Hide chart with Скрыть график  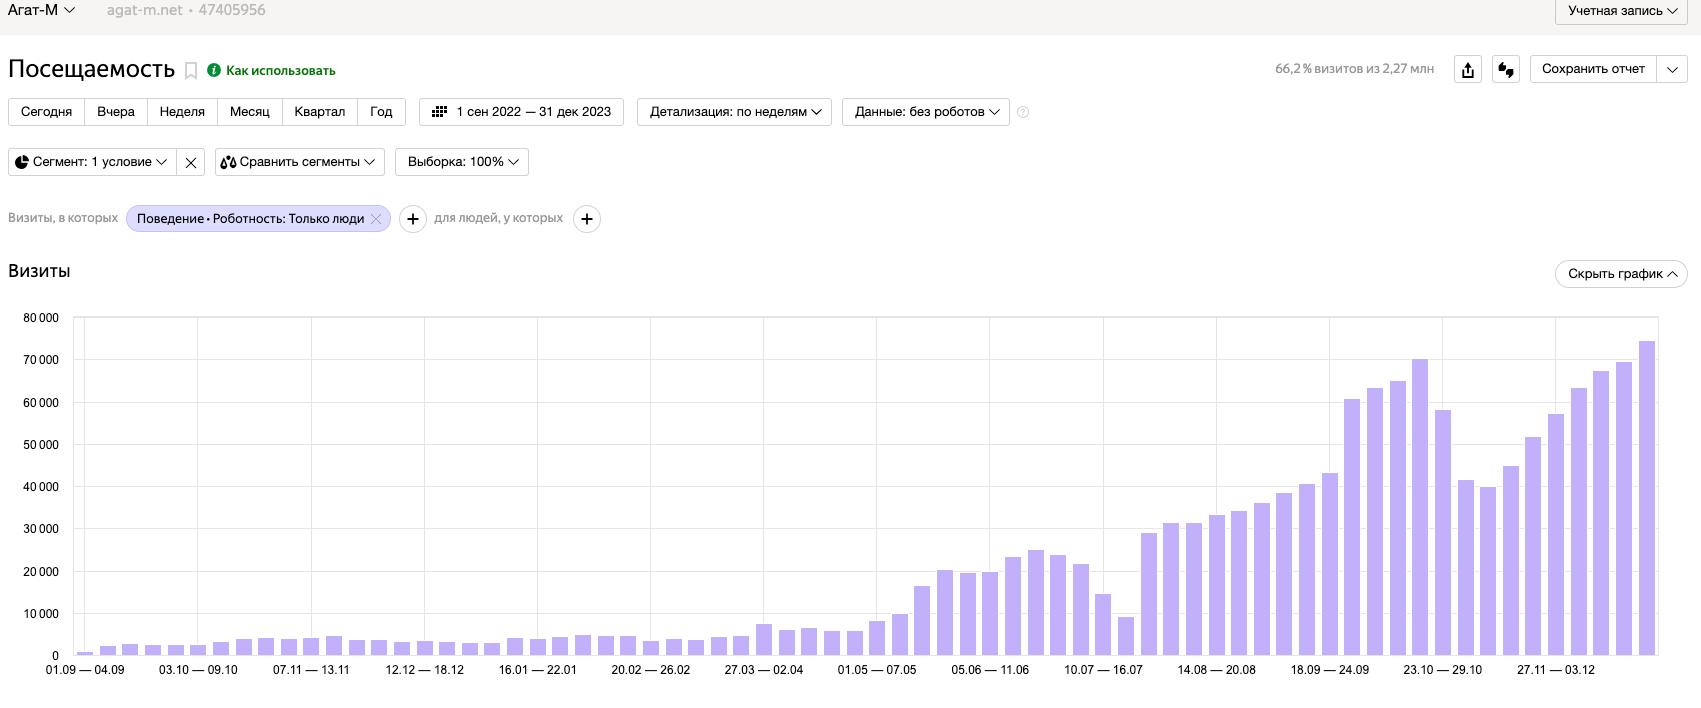coord(1620,274)
